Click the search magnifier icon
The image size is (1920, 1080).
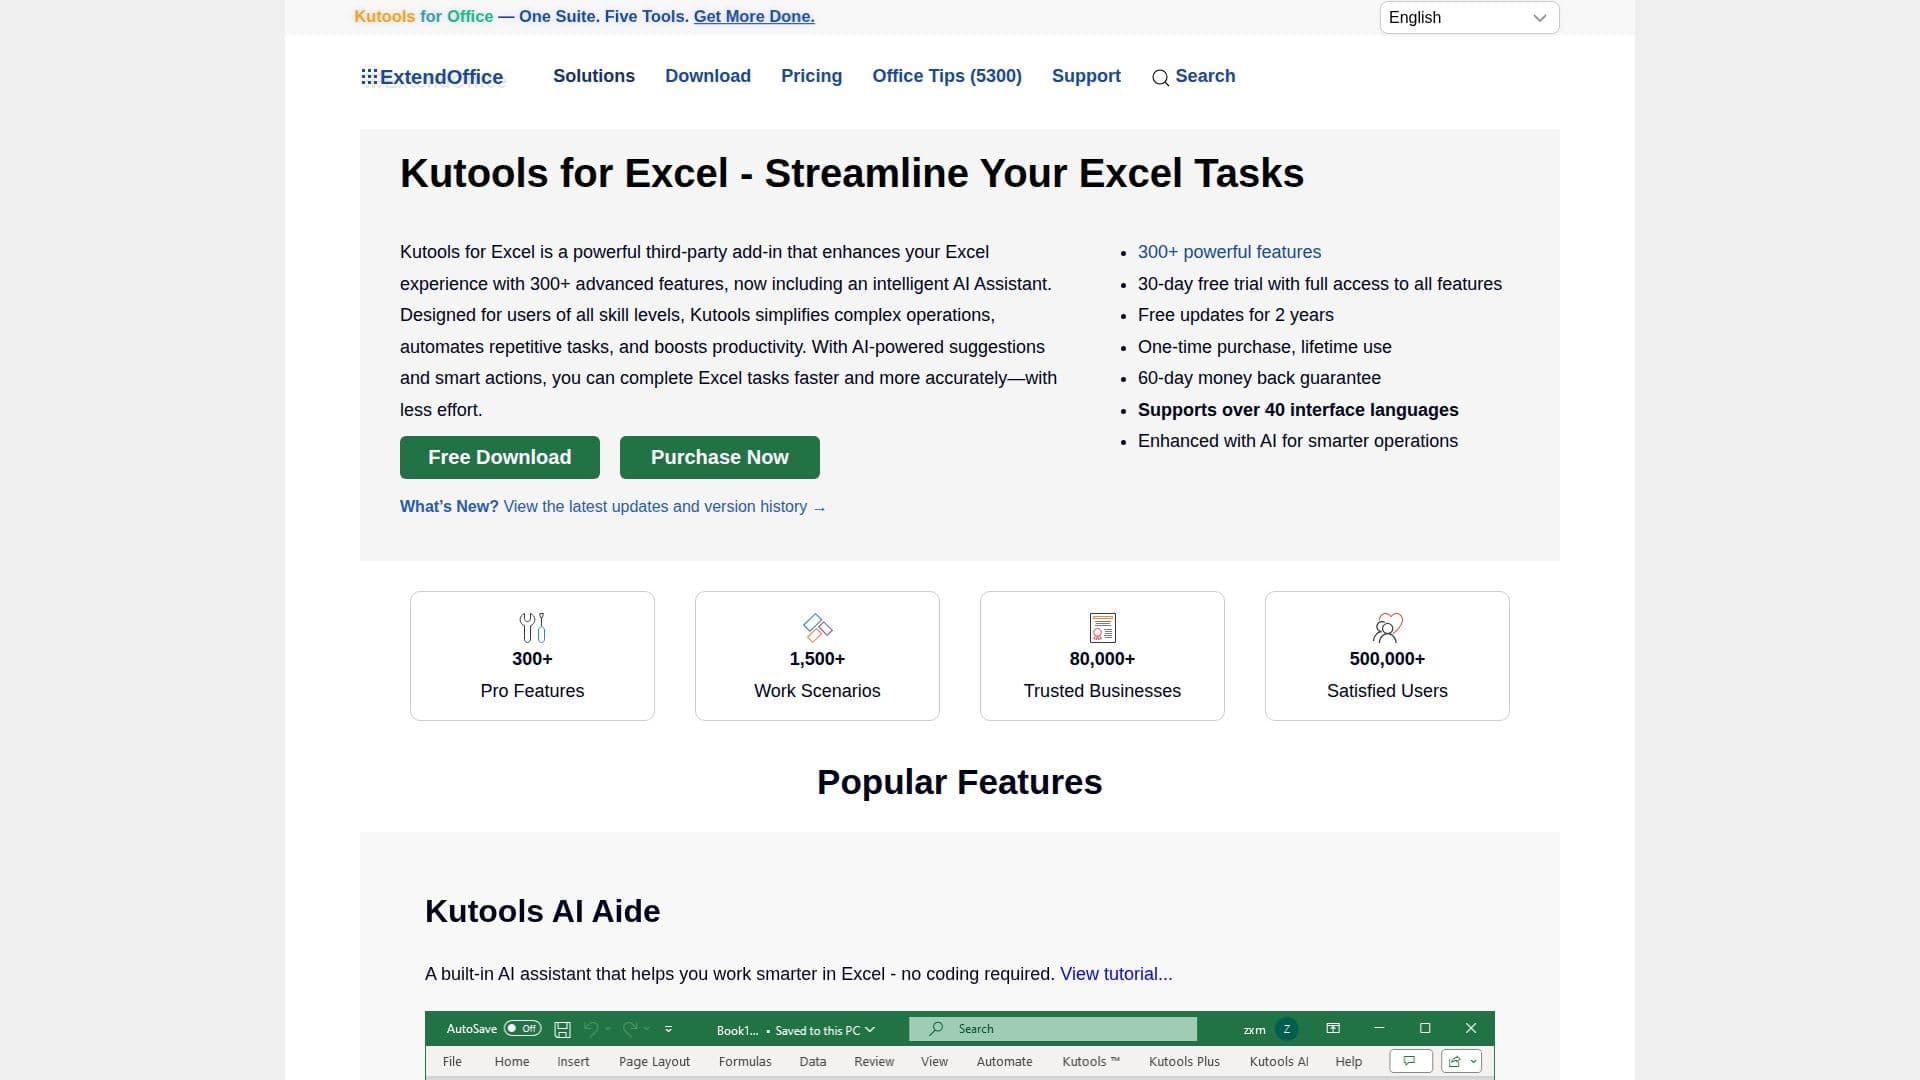[1160, 78]
